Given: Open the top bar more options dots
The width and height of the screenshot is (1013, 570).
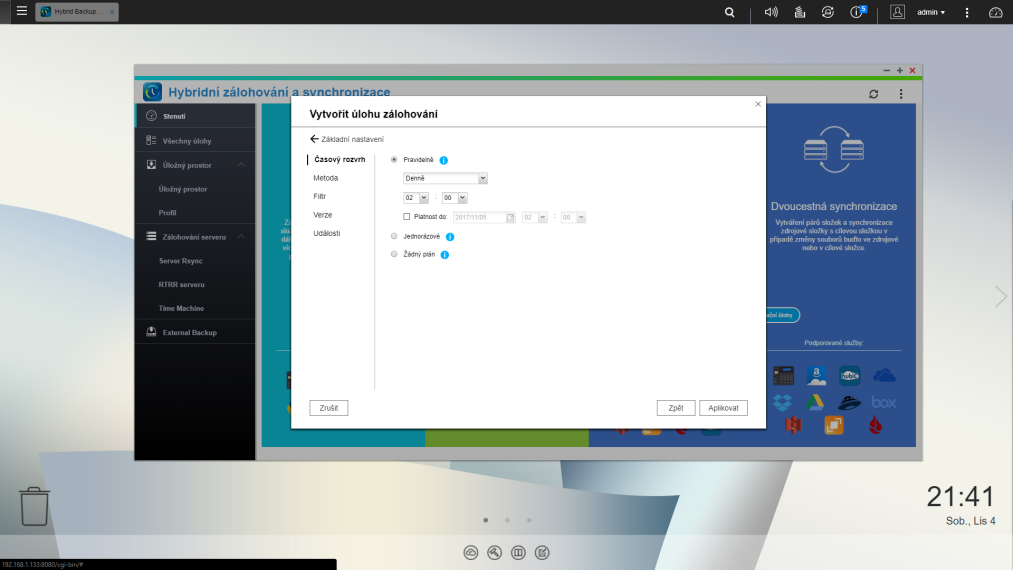Looking at the screenshot, I should point(967,12).
